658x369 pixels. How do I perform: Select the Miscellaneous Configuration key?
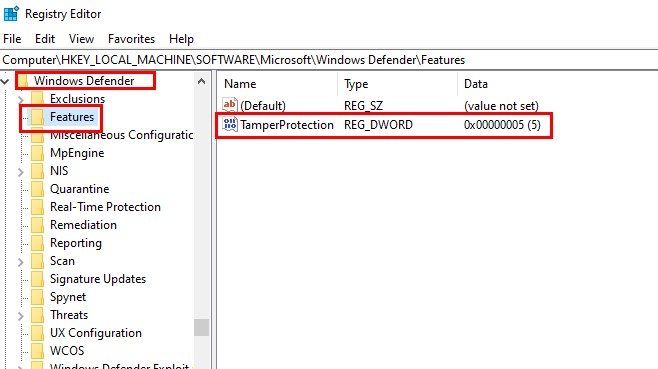[x=121, y=135]
